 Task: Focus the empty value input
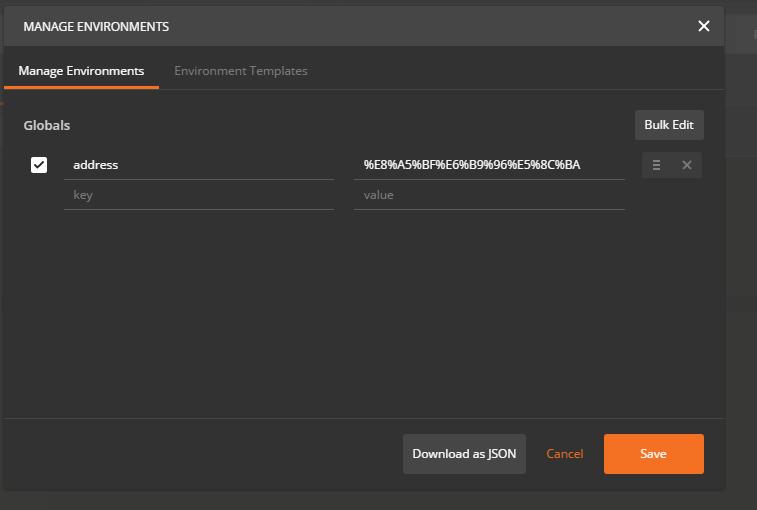pyautogui.click(x=489, y=195)
